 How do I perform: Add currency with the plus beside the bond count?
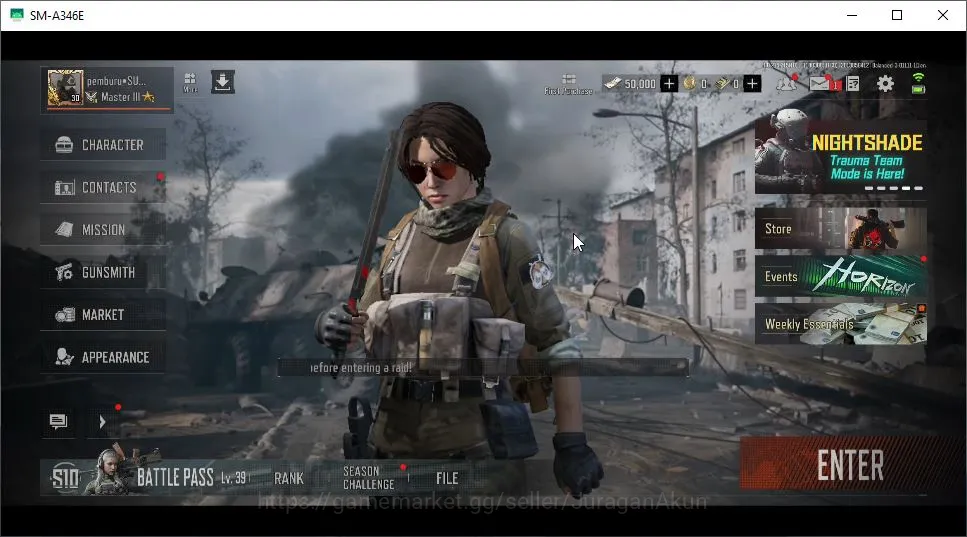click(752, 83)
